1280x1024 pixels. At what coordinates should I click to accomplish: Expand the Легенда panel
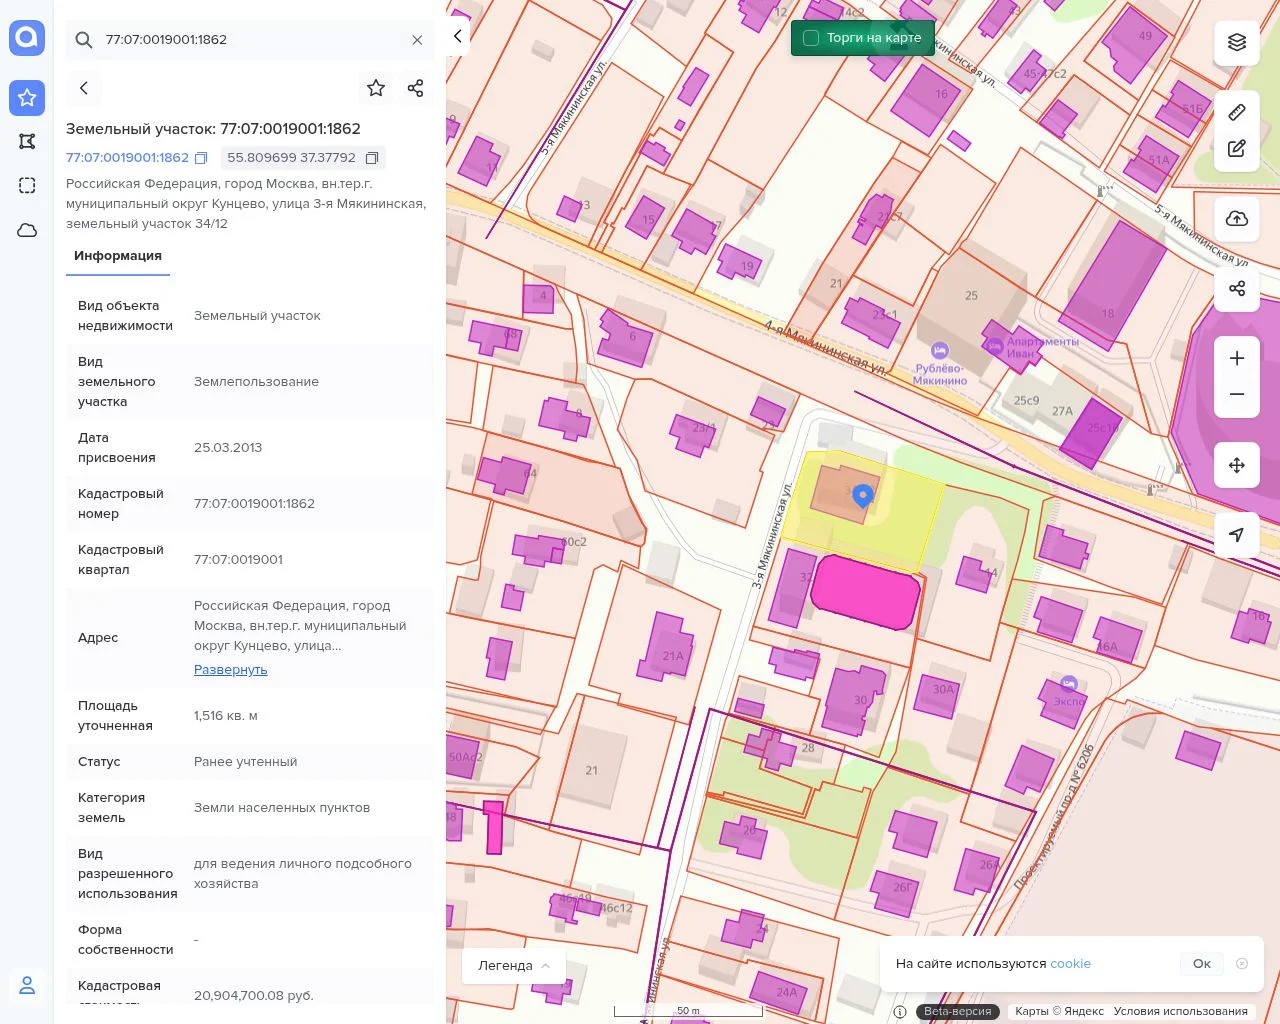coord(514,966)
